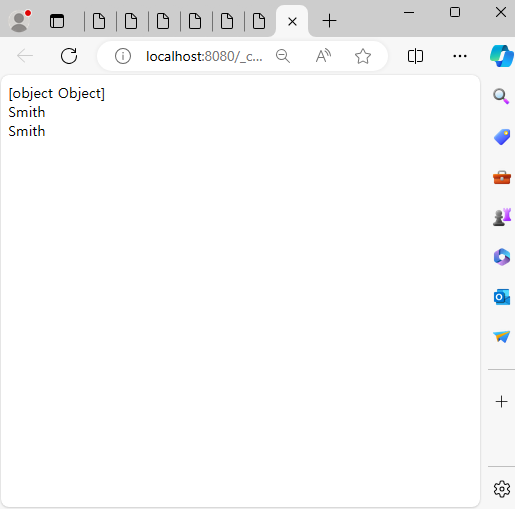Click the second Smith line
This screenshot has height=509, width=515.
pos(27,131)
